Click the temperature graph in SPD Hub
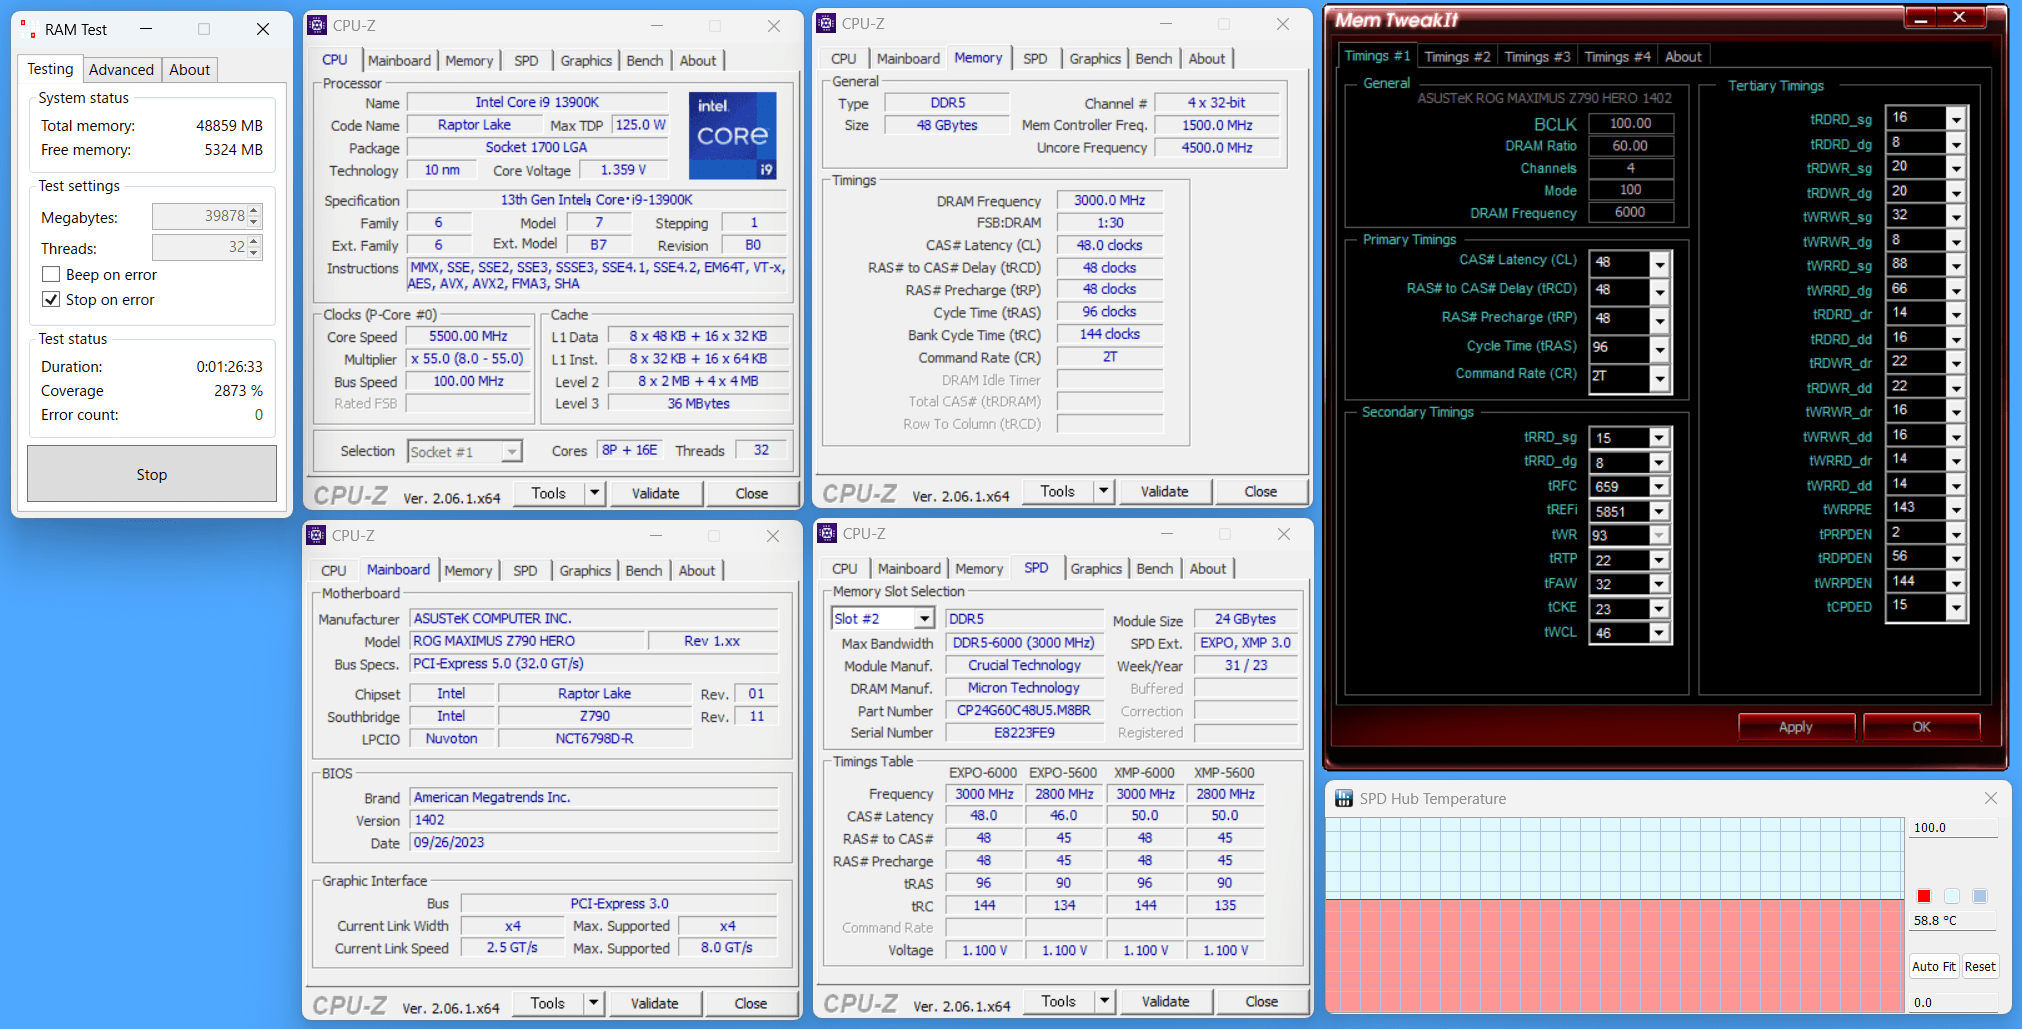This screenshot has height=1029, width=2022. pyautogui.click(x=1615, y=915)
